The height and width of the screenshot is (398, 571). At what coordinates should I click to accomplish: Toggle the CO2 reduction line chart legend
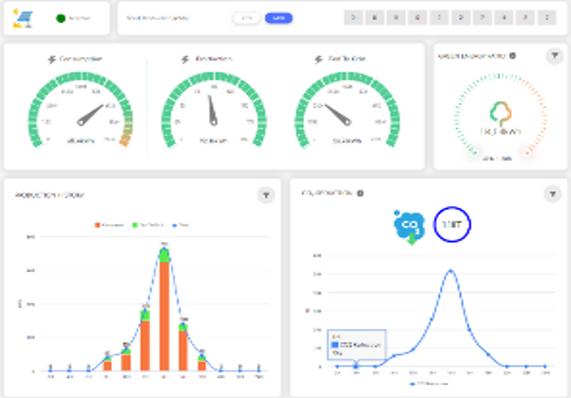click(x=429, y=383)
